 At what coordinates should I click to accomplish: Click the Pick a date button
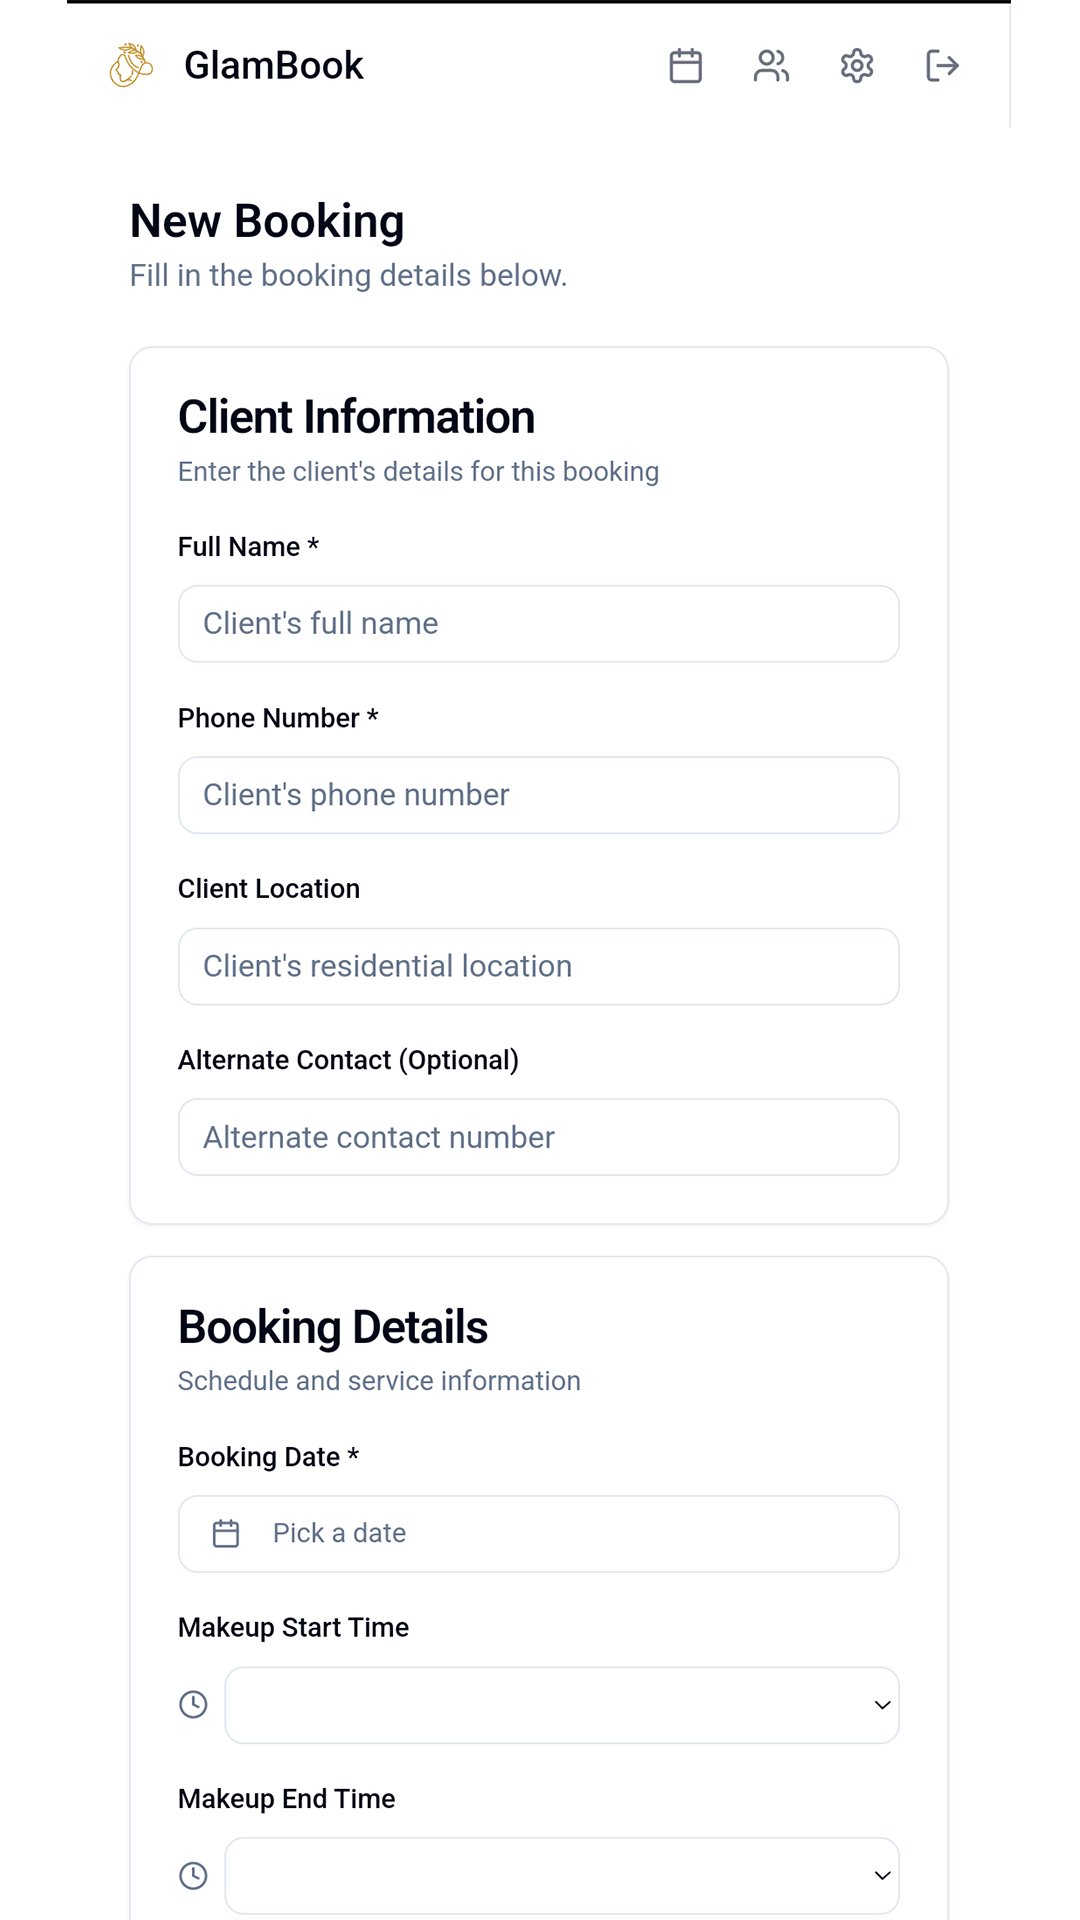click(538, 1533)
